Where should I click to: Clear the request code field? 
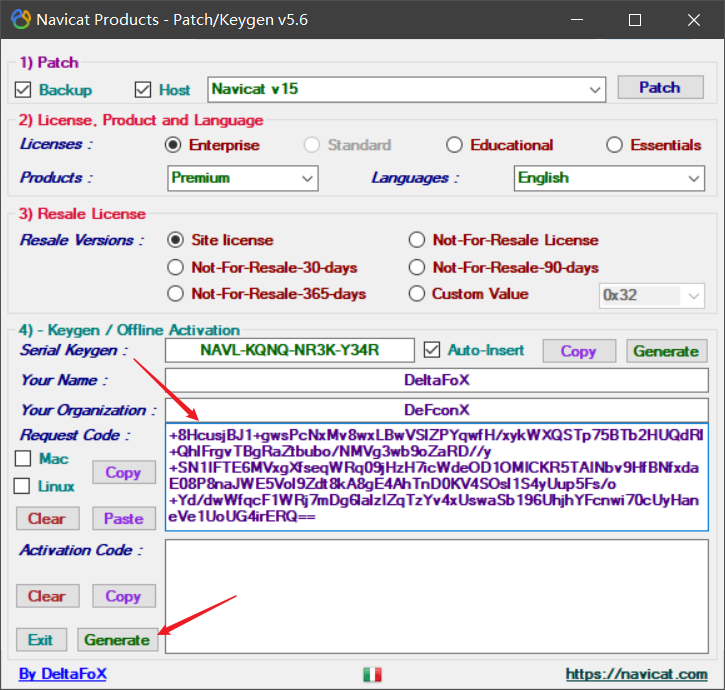coord(47,518)
